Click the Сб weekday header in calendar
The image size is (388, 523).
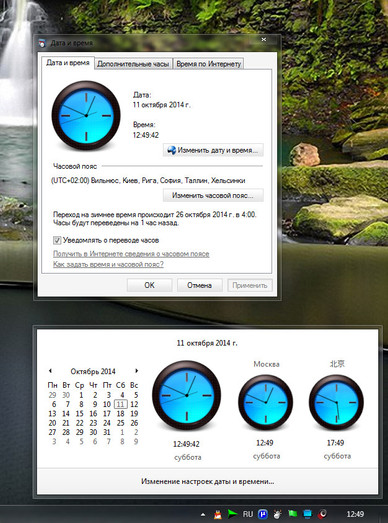(120, 385)
